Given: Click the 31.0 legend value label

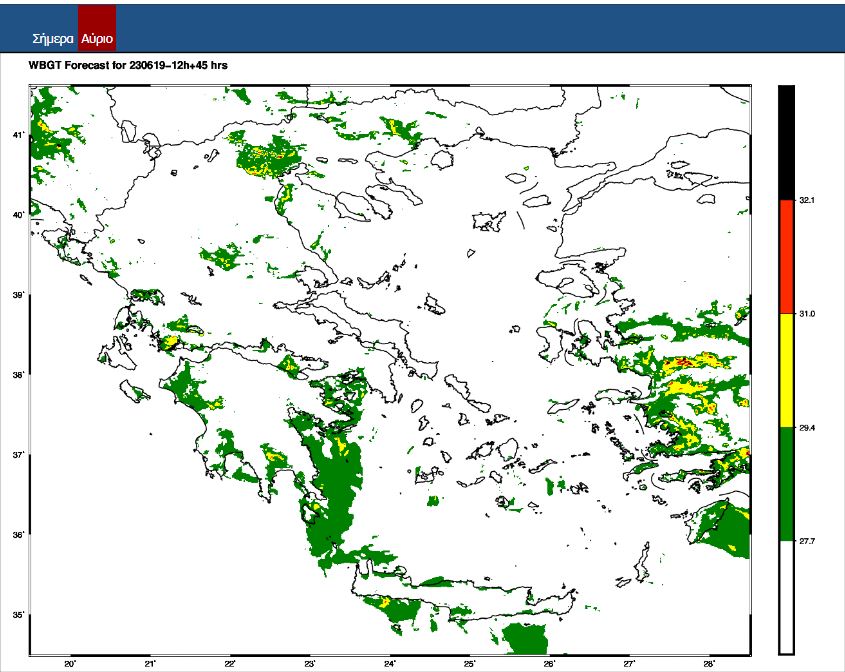Looking at the screenshot, I should click(x=807, y=314).
